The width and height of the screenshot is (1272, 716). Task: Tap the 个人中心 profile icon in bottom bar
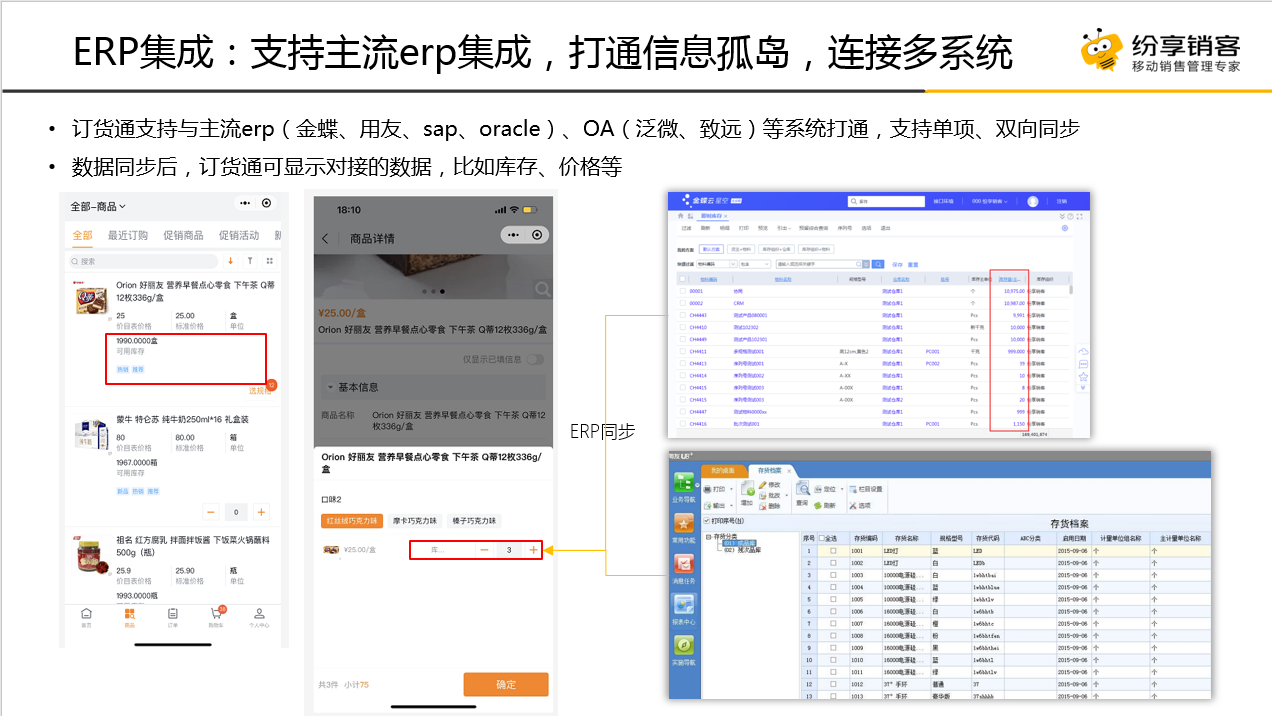click(x=259, y=616)
